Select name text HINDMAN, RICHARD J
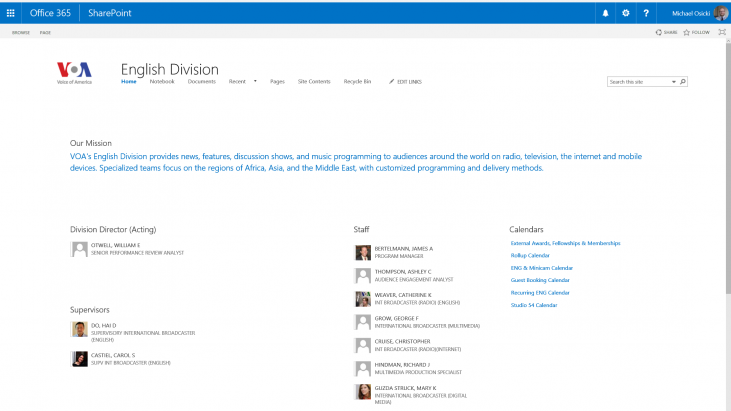The image size is (731, 411). (402, 365)
